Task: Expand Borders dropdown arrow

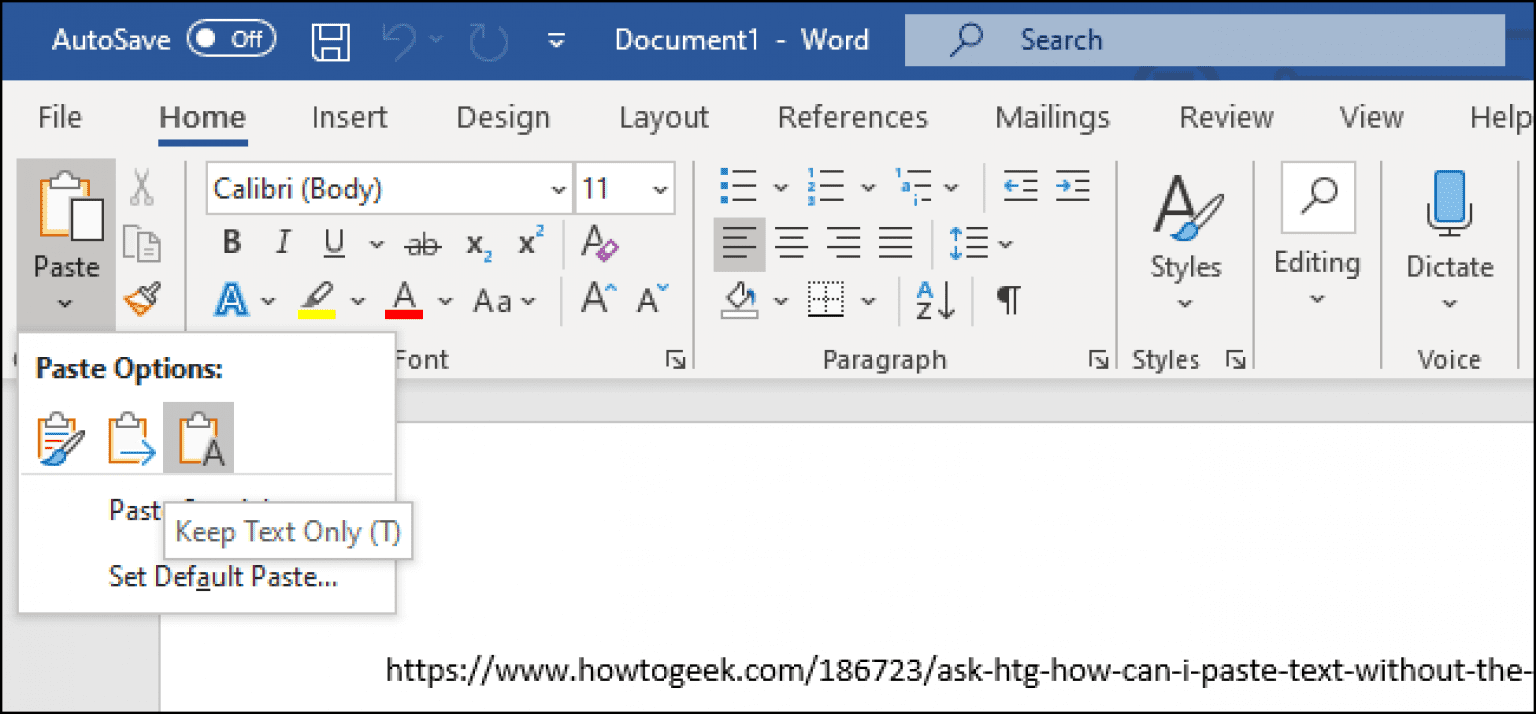Action: click(868, 301)
